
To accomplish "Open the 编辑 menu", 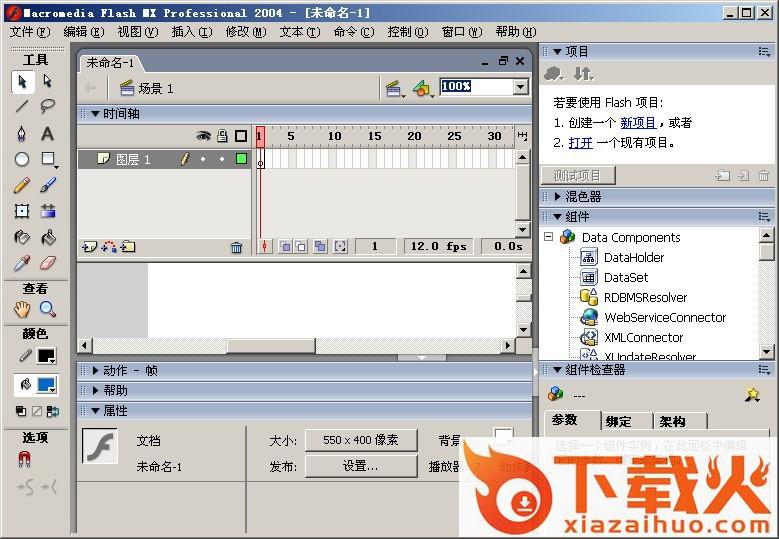I will [x=84, y=32].
